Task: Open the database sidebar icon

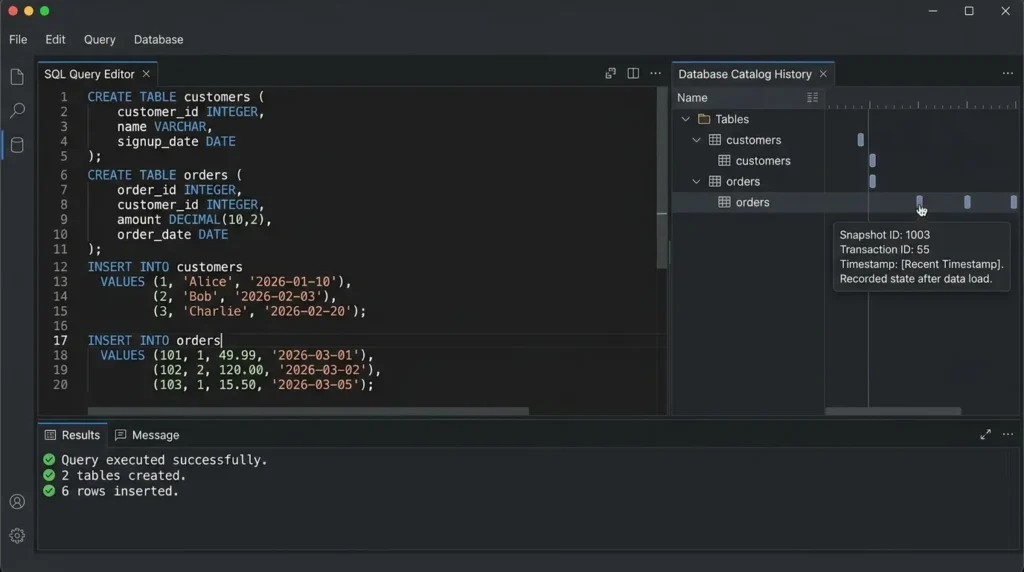Action: (x=17, y=145)
